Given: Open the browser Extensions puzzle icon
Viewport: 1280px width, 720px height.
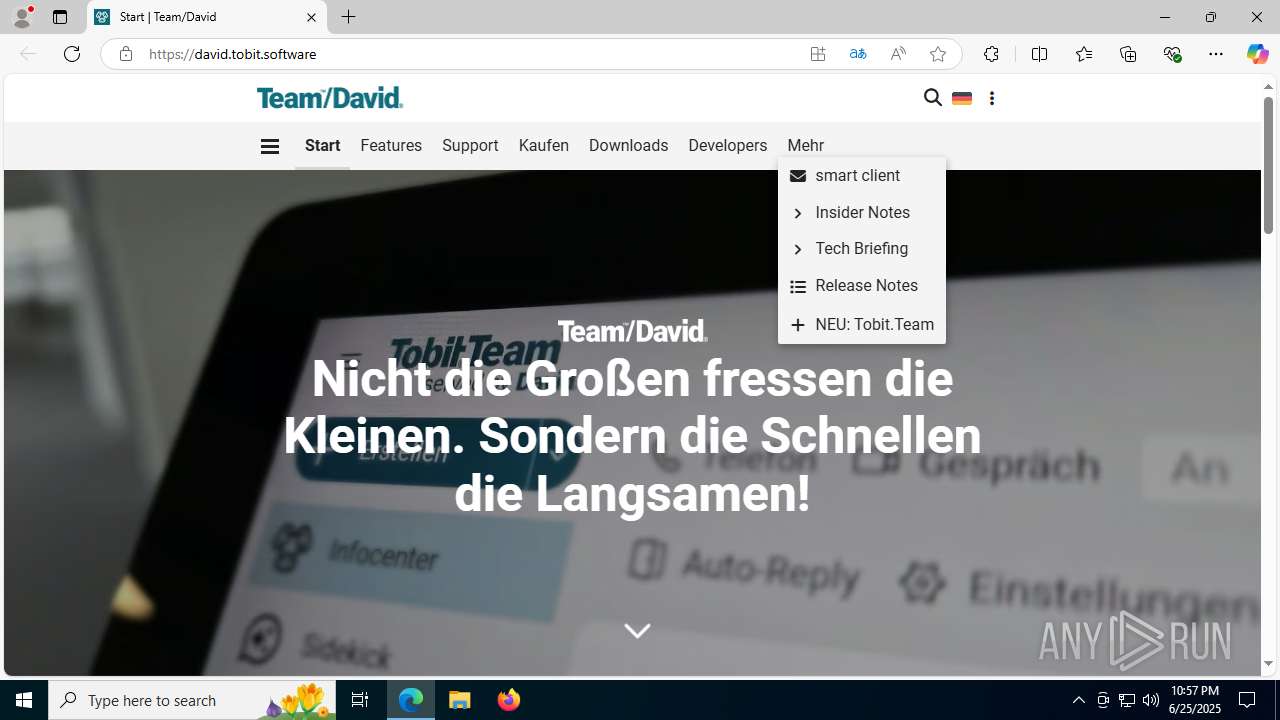Looking at the screenshot, I should click(x=991, y=54).
